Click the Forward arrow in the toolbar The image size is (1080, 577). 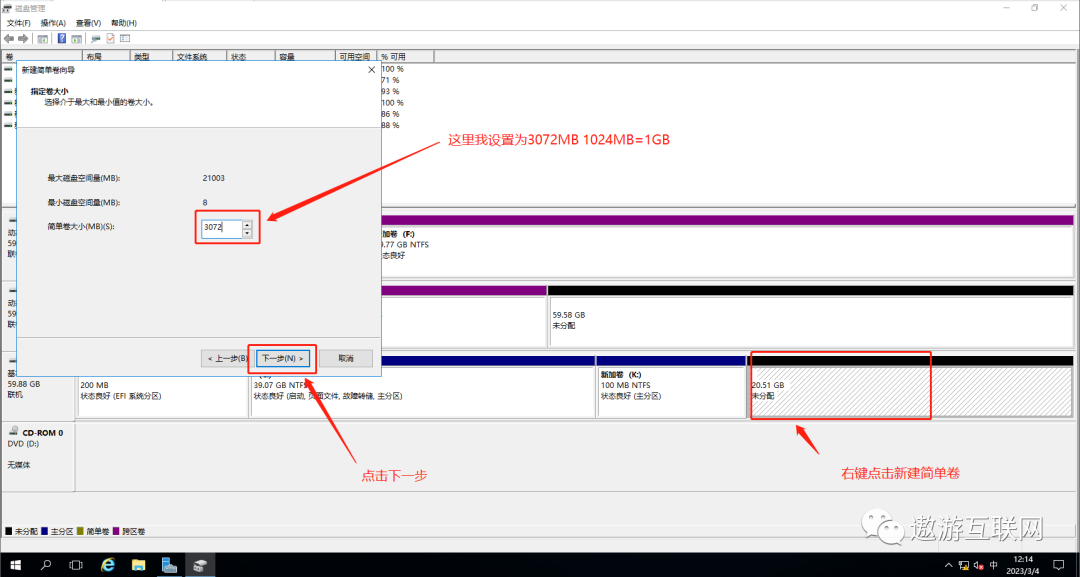[23, 39]
